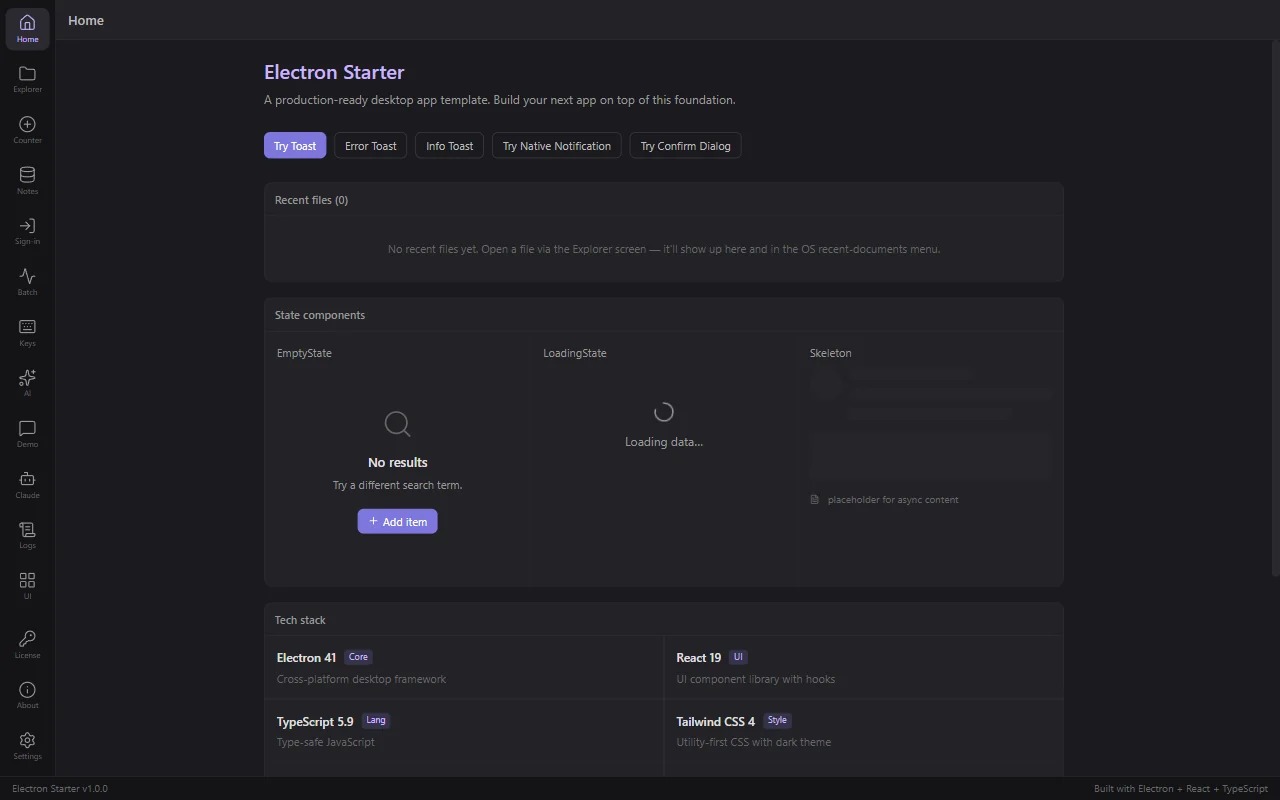1280x800 pixels.
Task: Click the UI badge beside React 19
Action: [738, 657]
